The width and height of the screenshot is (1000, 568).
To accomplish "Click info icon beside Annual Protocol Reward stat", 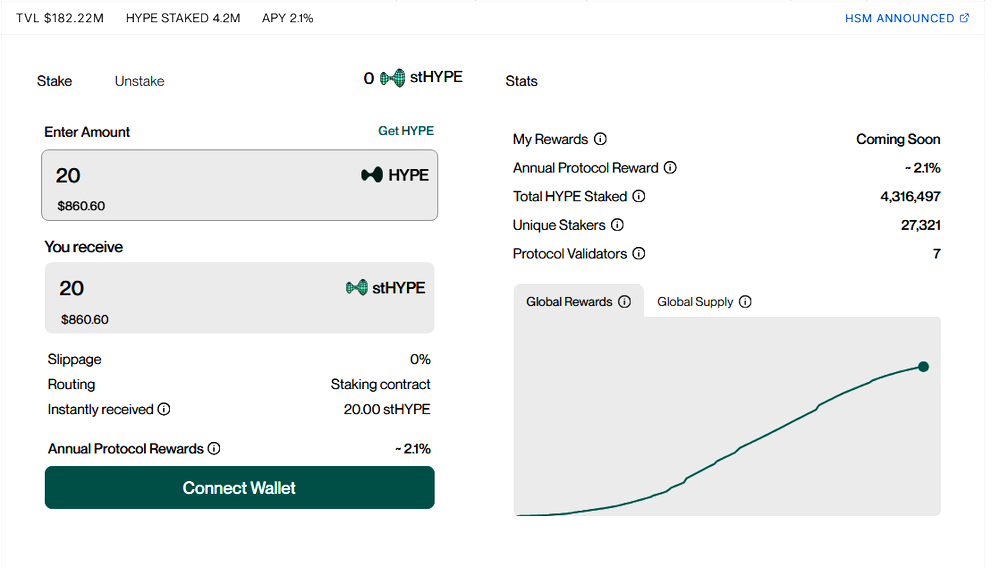I will [670, 168].
